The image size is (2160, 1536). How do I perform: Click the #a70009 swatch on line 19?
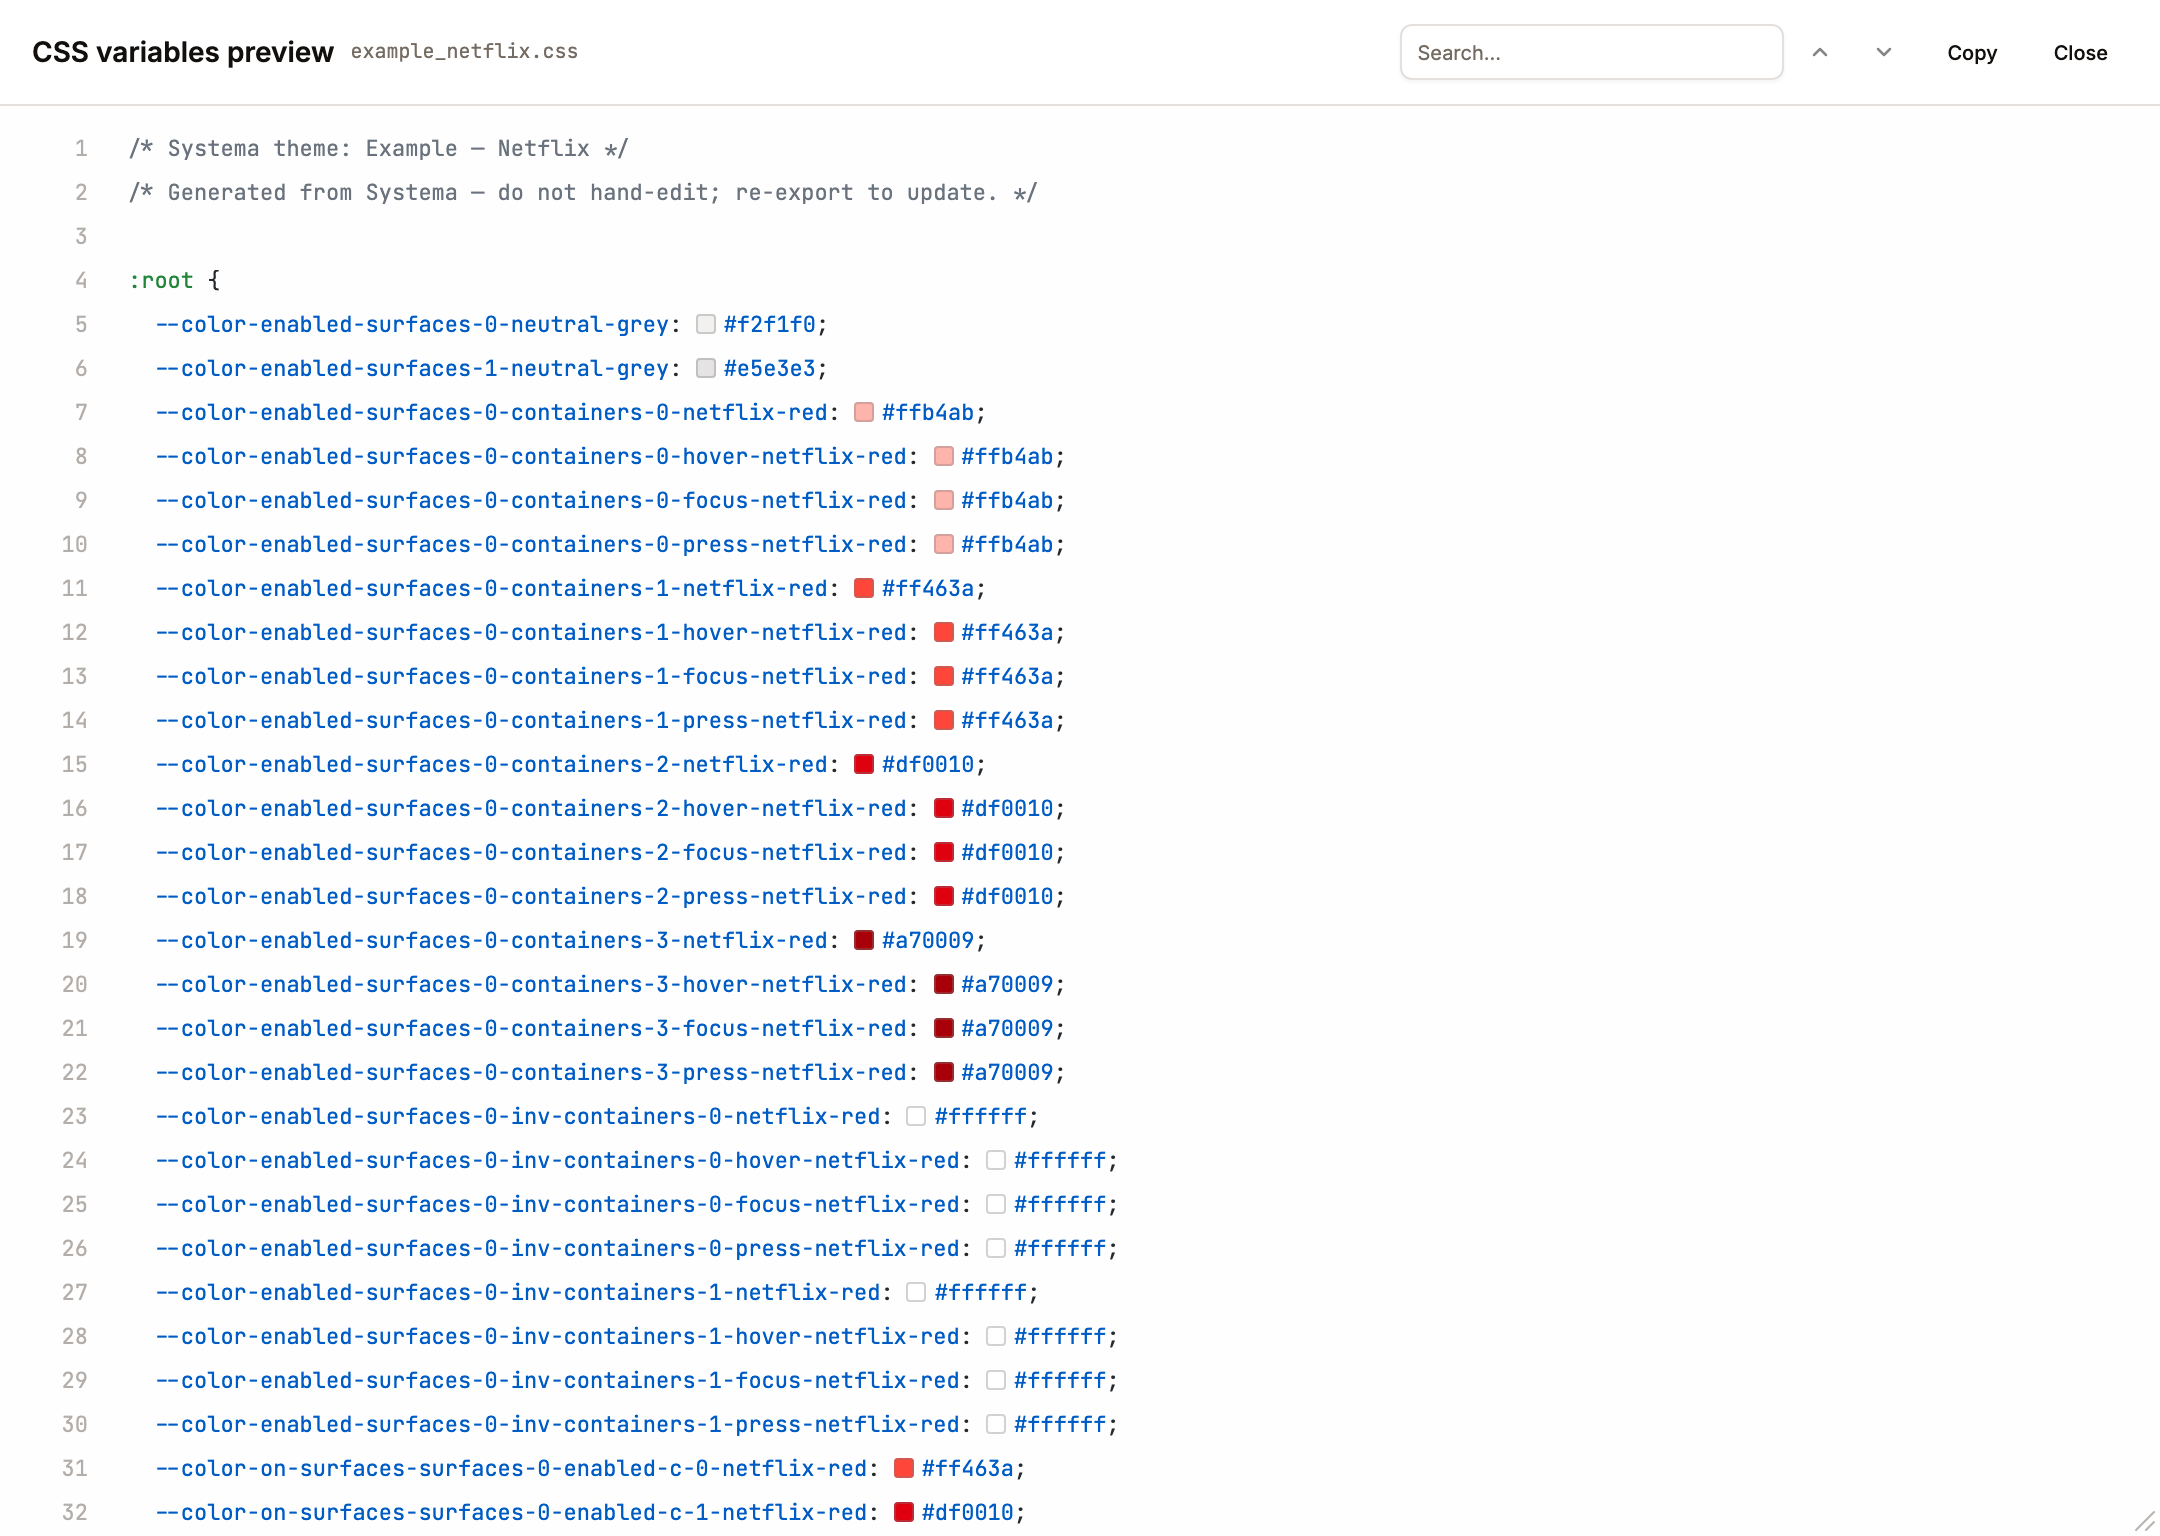coord(864,940)
